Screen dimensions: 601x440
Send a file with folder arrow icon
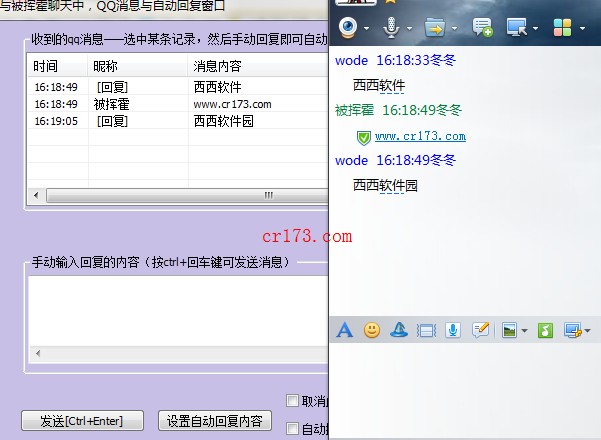(x=435, y=28)
